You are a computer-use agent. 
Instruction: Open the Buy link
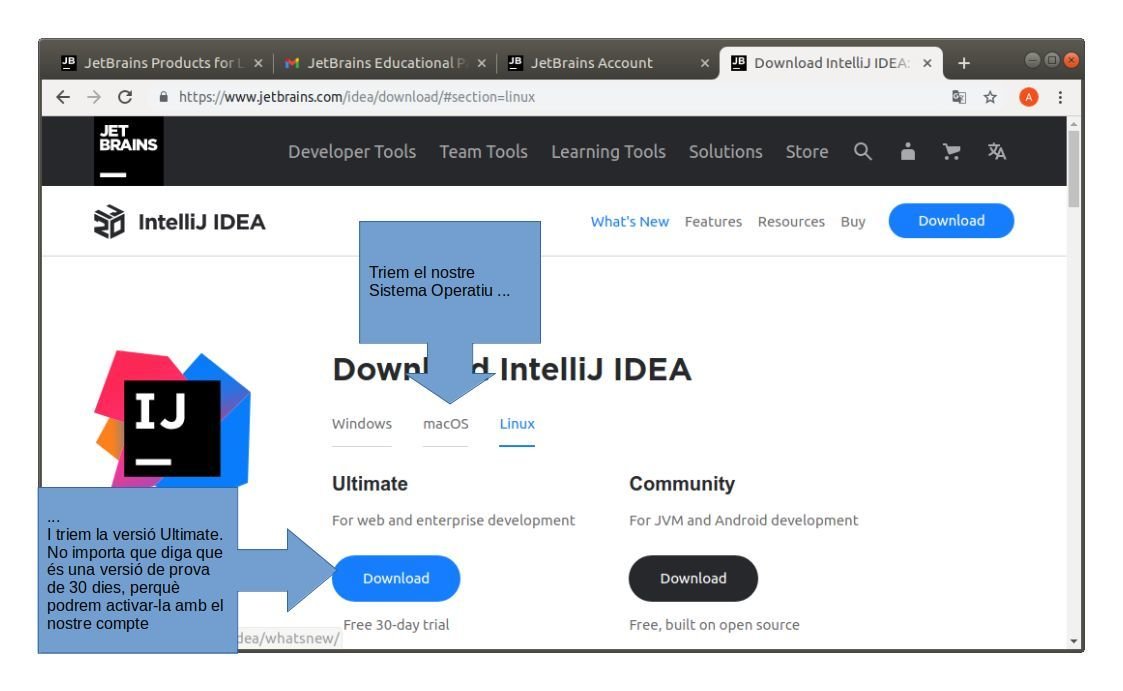(853, 222)
